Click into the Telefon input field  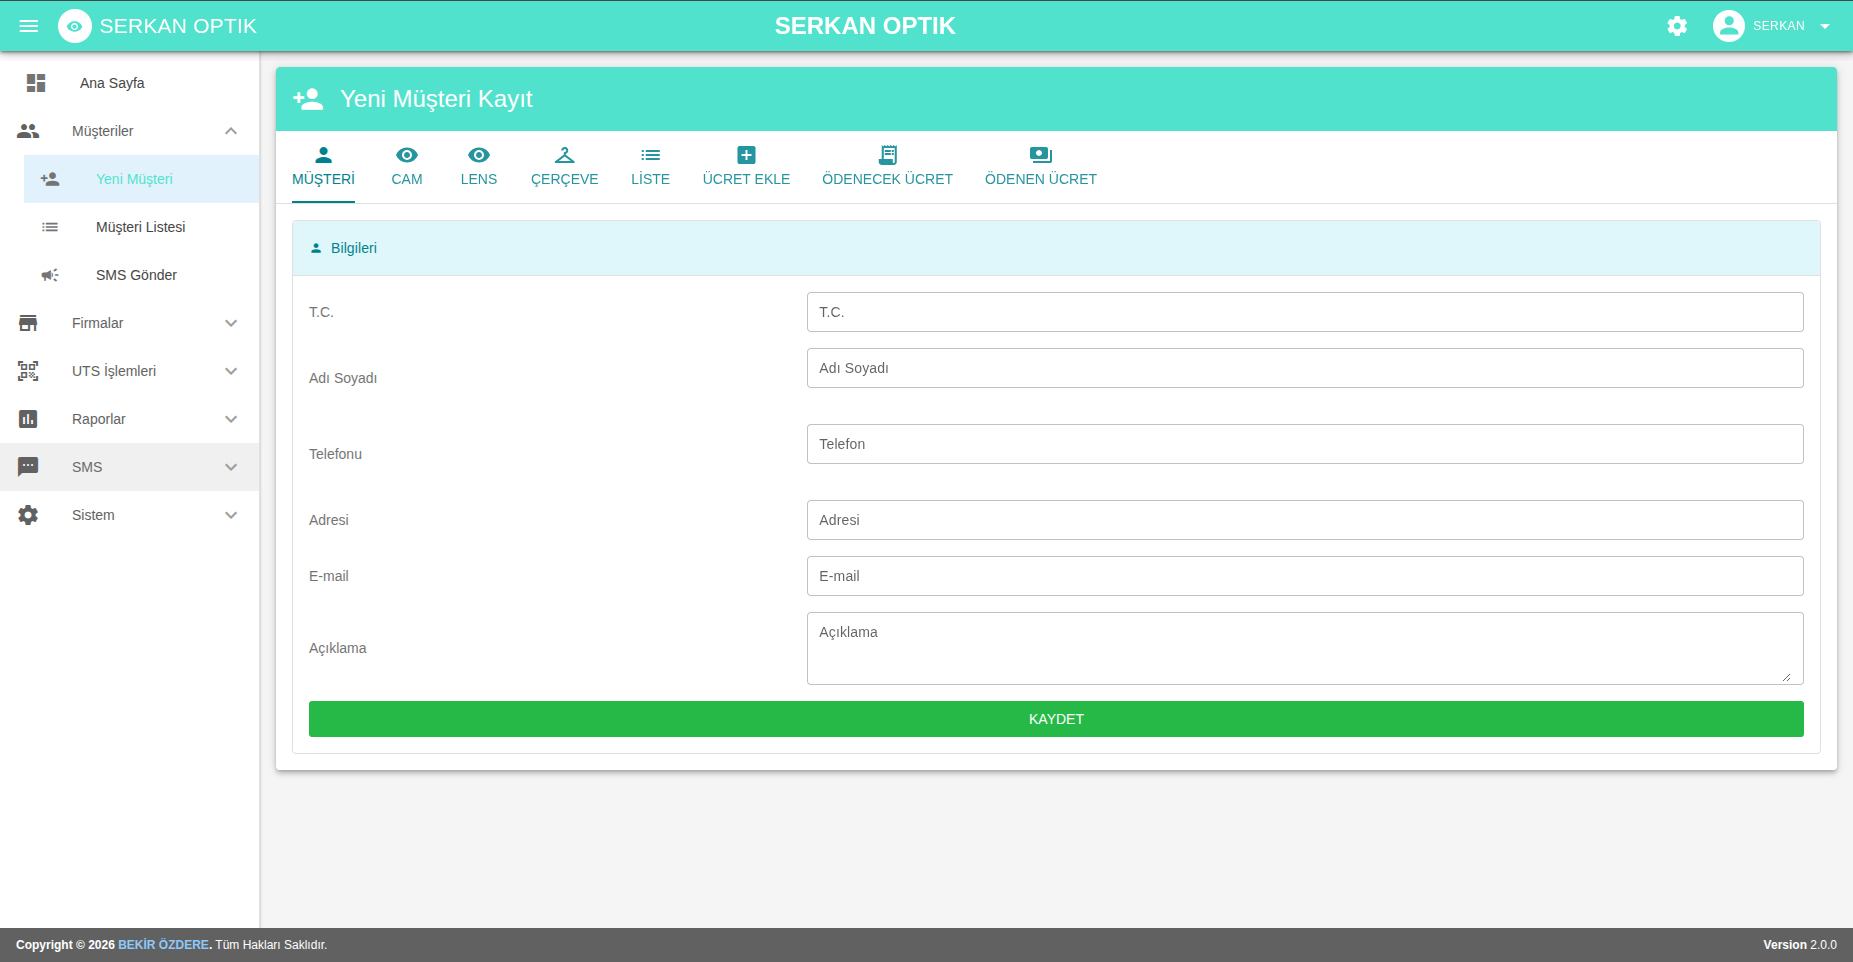click(1305, 444)
